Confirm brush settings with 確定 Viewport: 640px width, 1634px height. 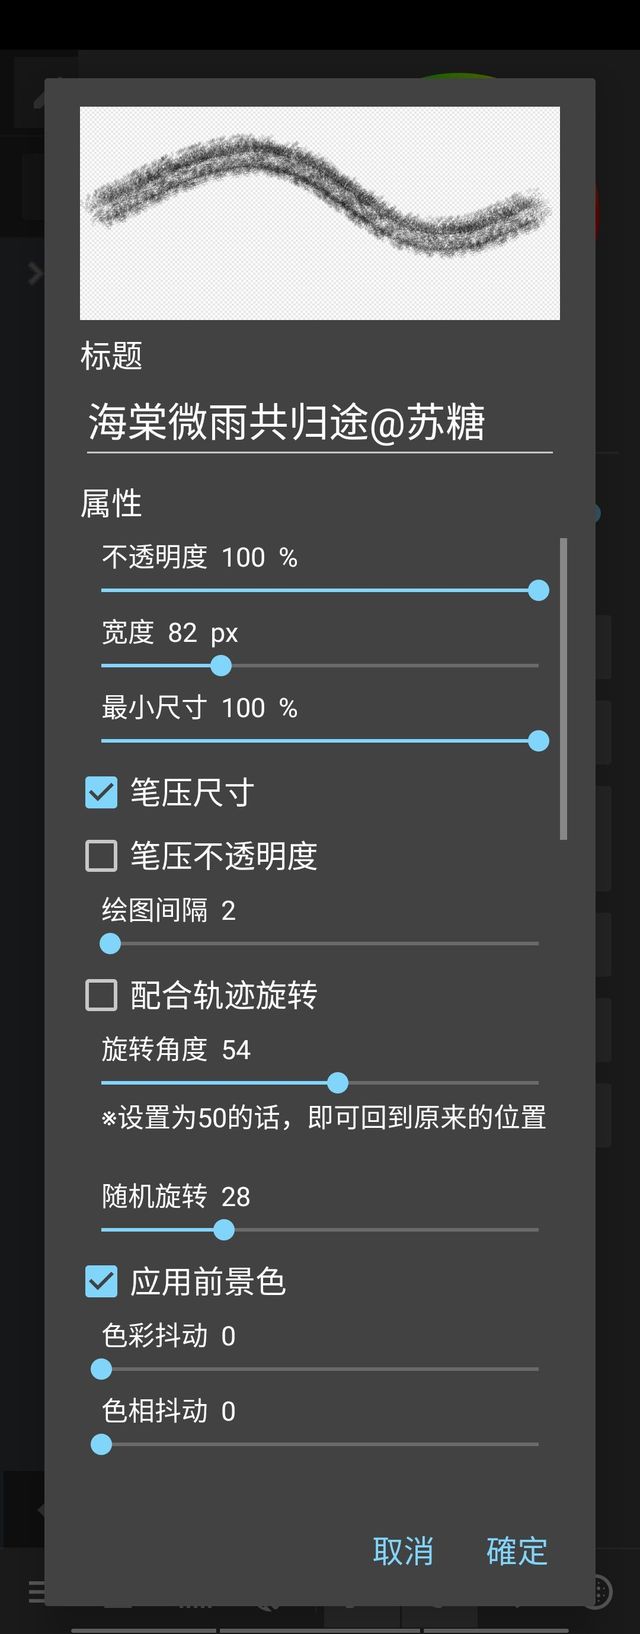click(516, 1551)
